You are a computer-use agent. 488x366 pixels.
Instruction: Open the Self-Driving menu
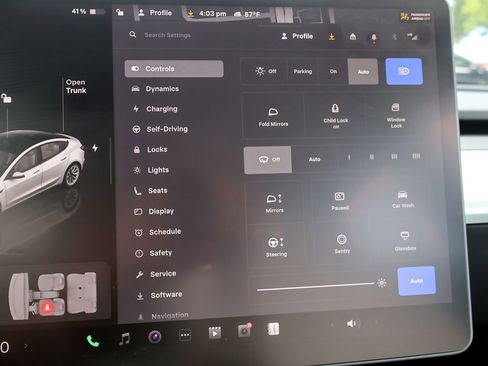160,129
